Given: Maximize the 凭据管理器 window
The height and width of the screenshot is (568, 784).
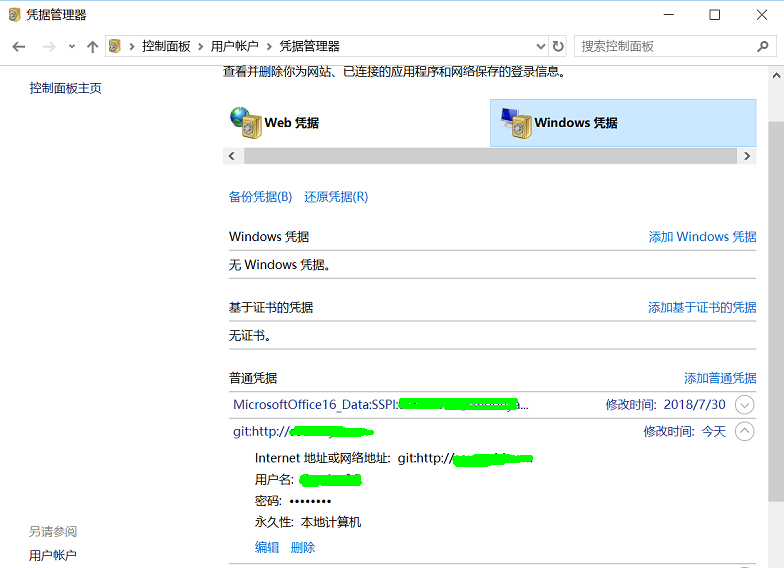Looking at the screenshot, I should [714, 15].
